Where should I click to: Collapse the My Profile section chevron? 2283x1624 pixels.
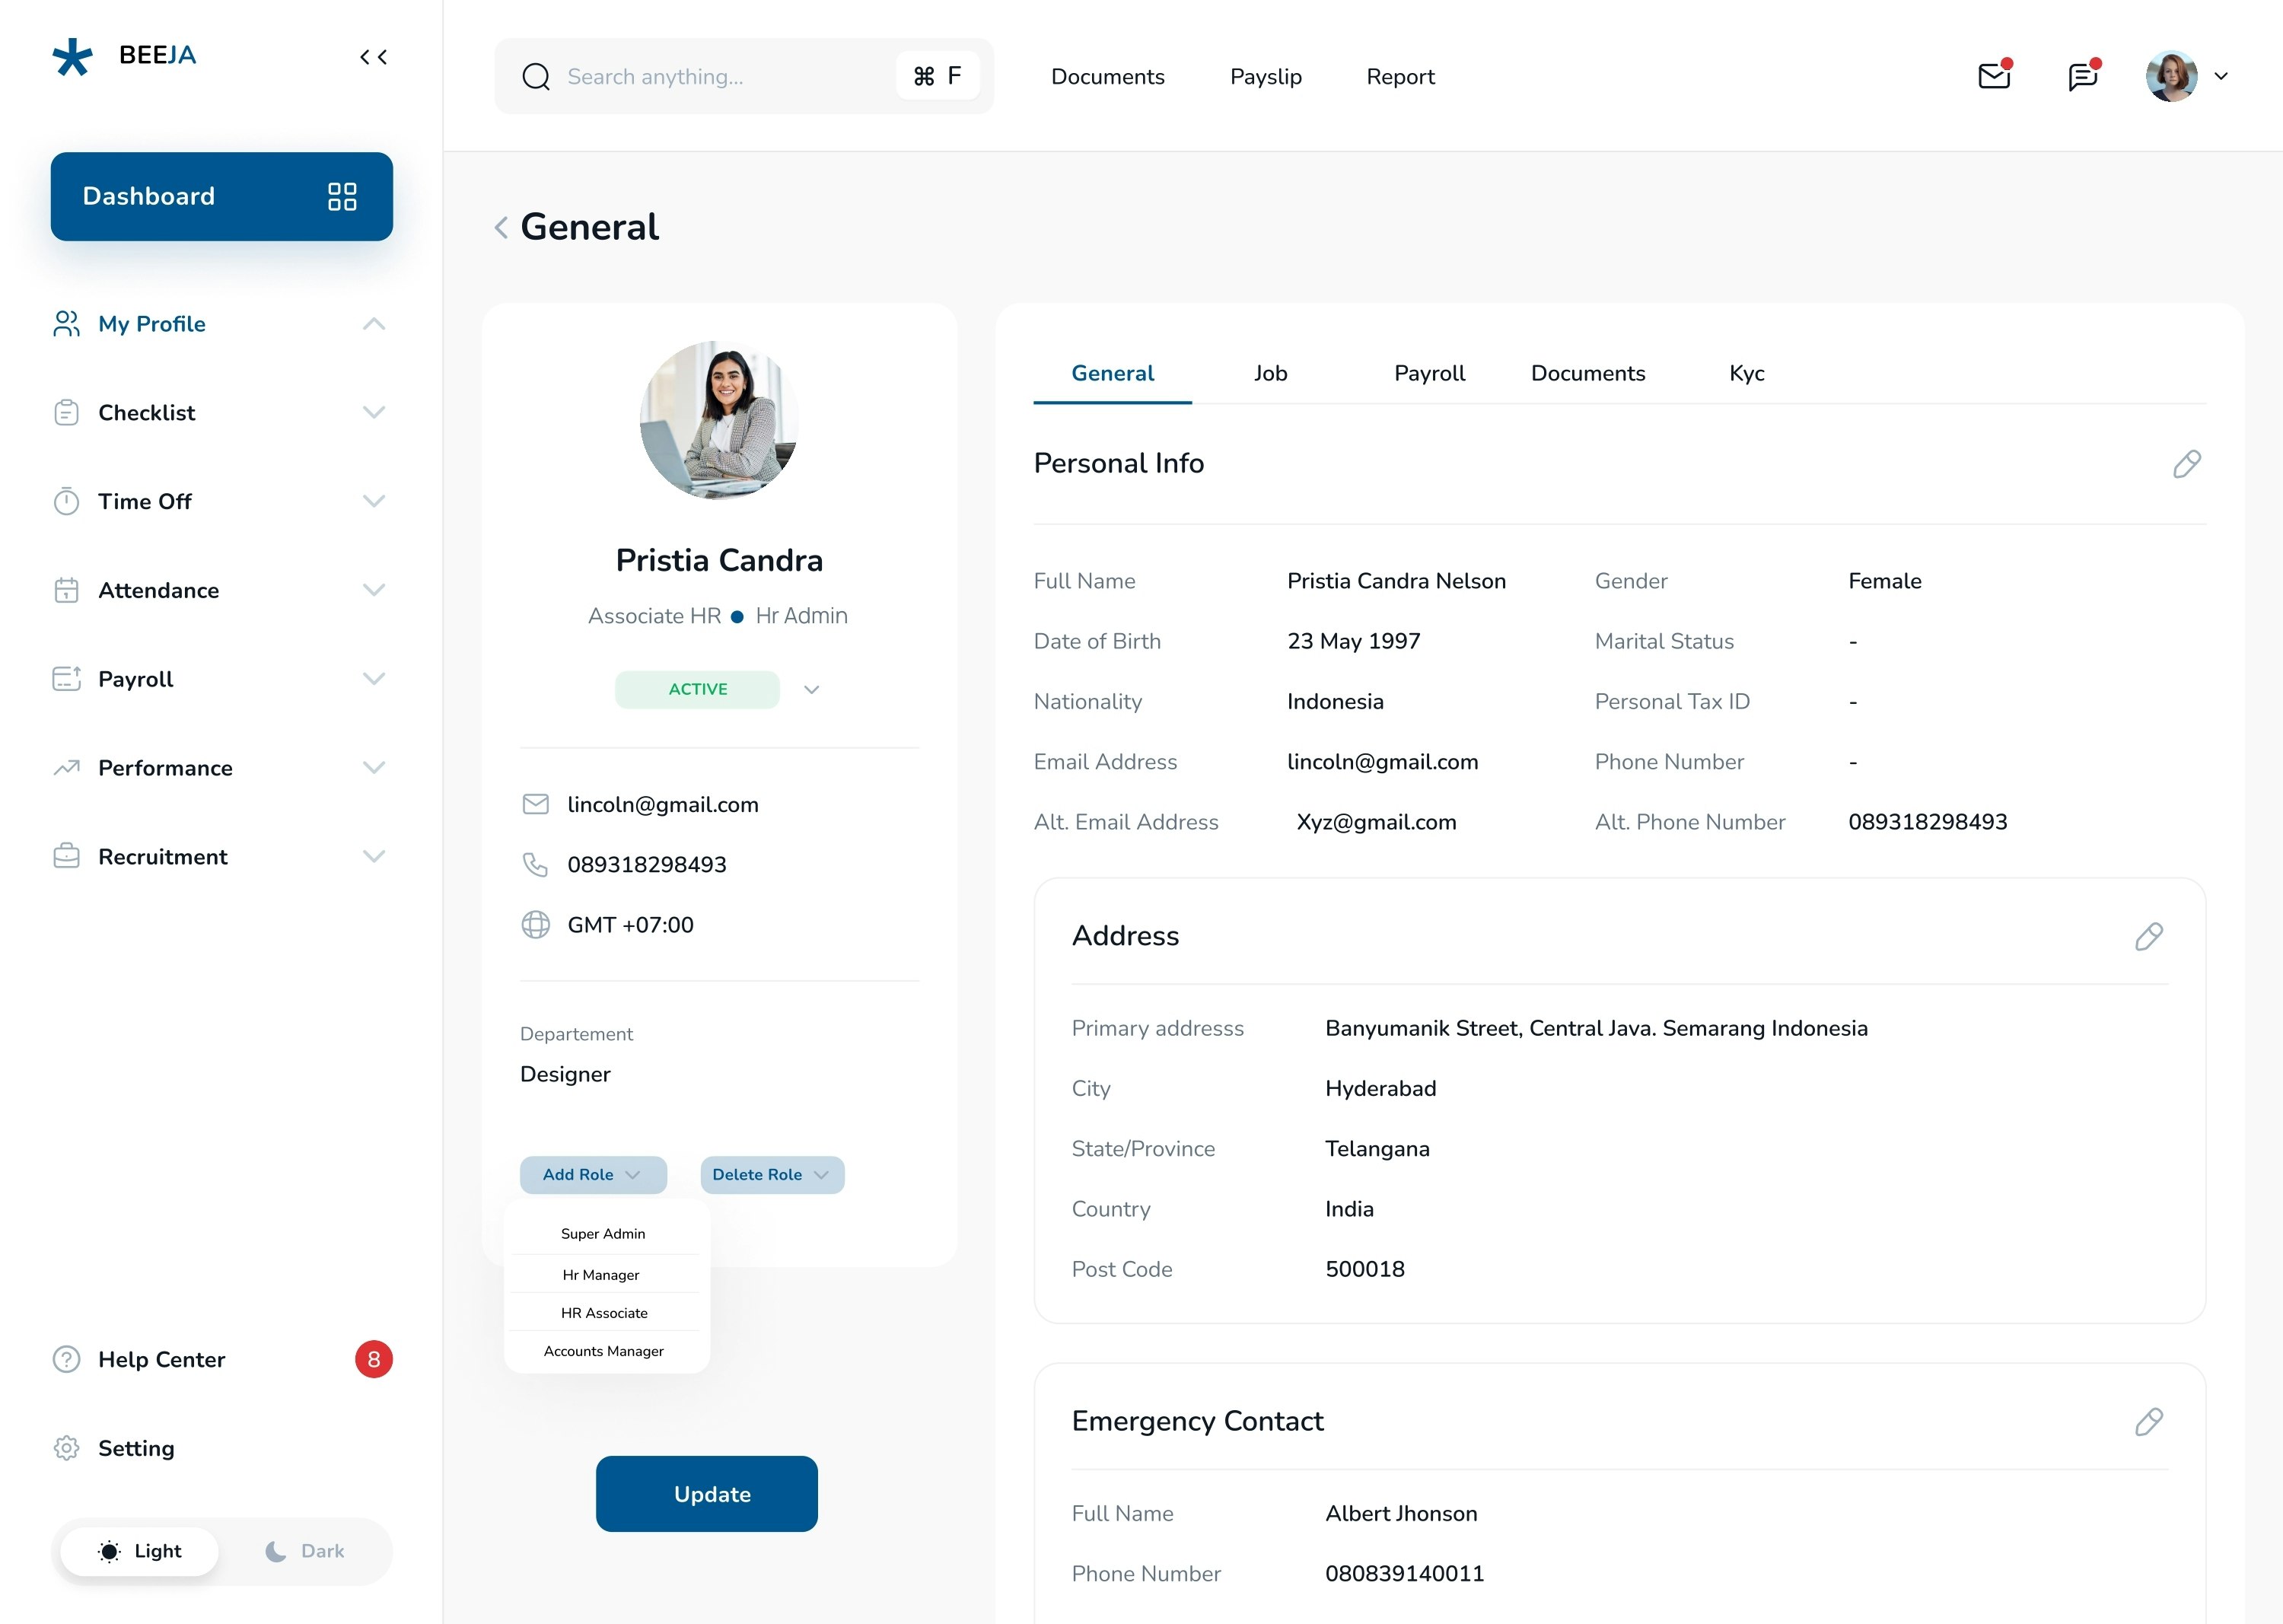coord(374,324)
